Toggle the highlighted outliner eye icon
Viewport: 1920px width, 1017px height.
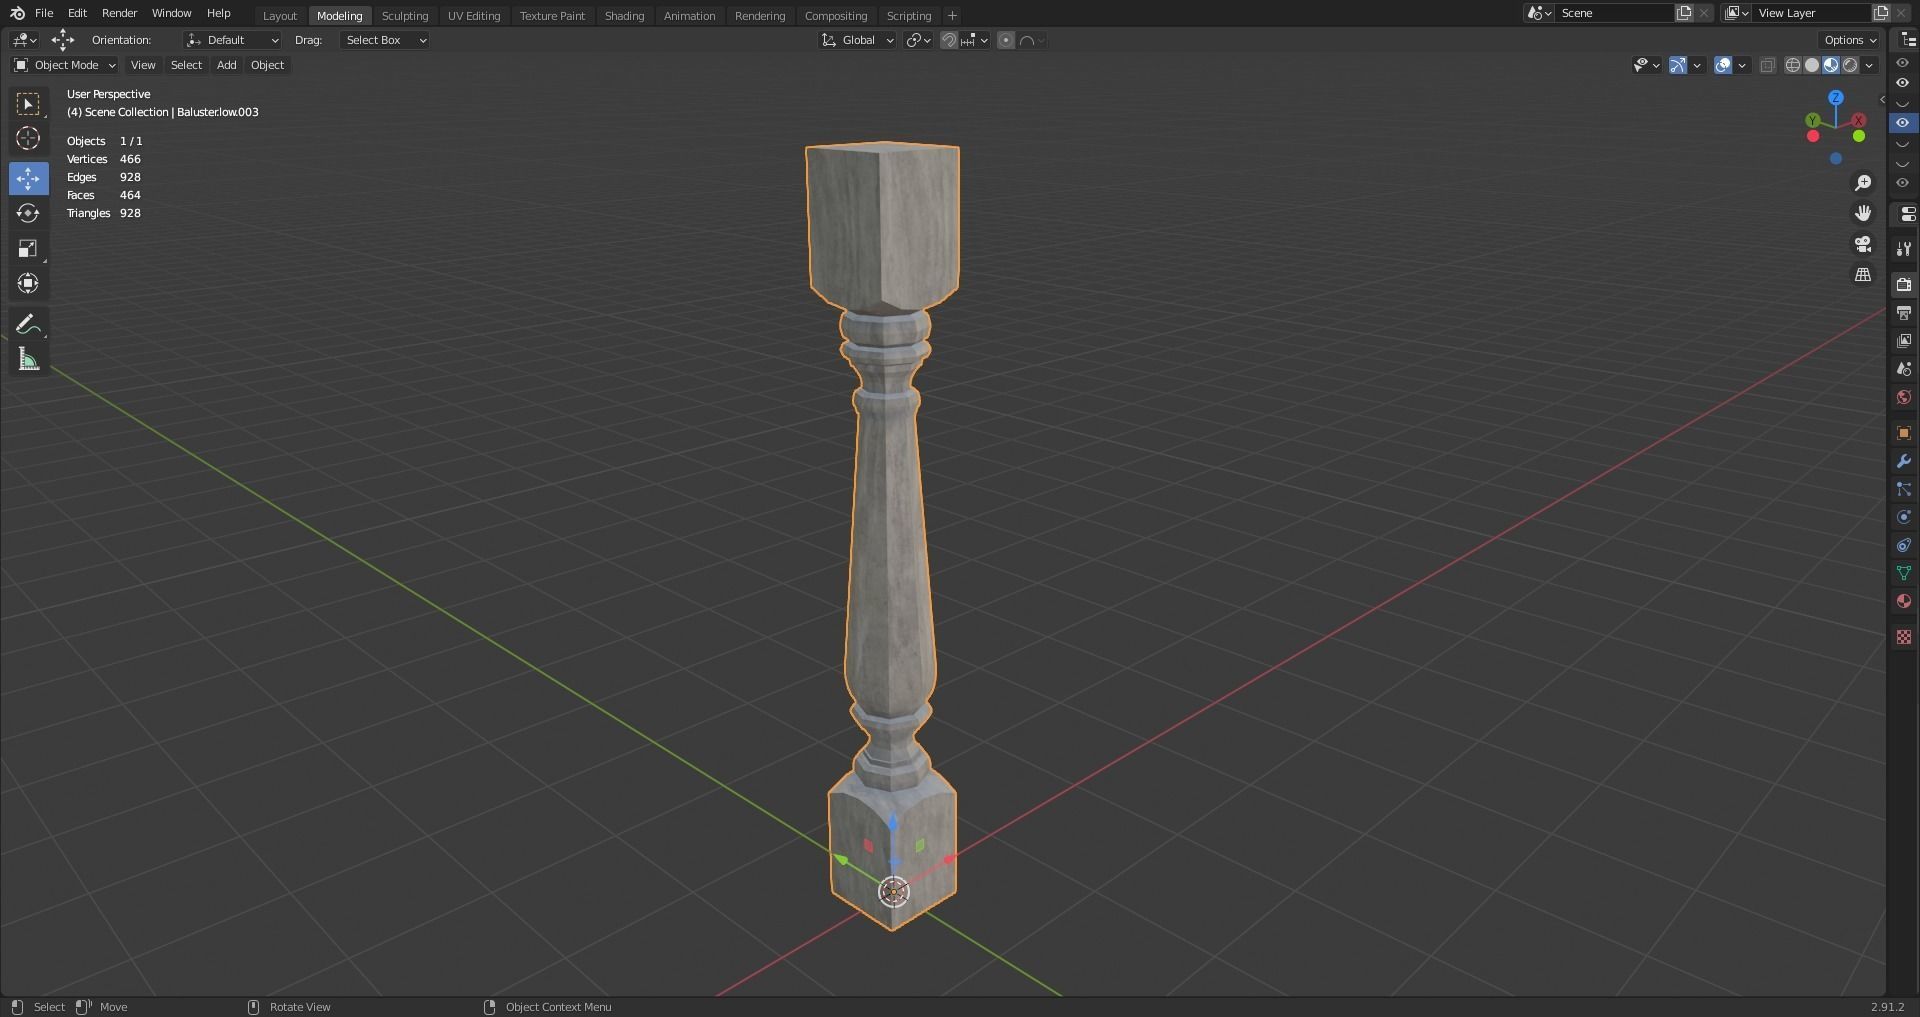(1903, 123)
